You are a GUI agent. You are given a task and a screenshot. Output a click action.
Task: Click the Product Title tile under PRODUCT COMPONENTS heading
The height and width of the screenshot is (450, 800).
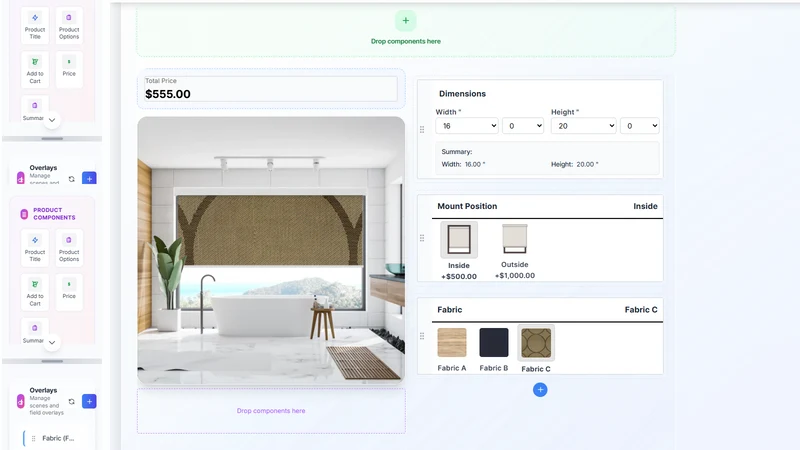(x=35, y=248)
